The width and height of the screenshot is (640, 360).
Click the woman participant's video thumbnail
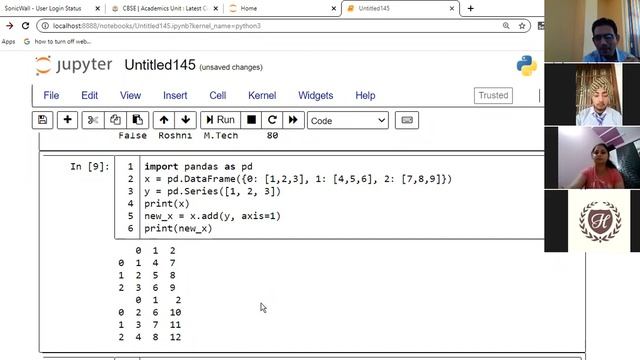point(592,158)
